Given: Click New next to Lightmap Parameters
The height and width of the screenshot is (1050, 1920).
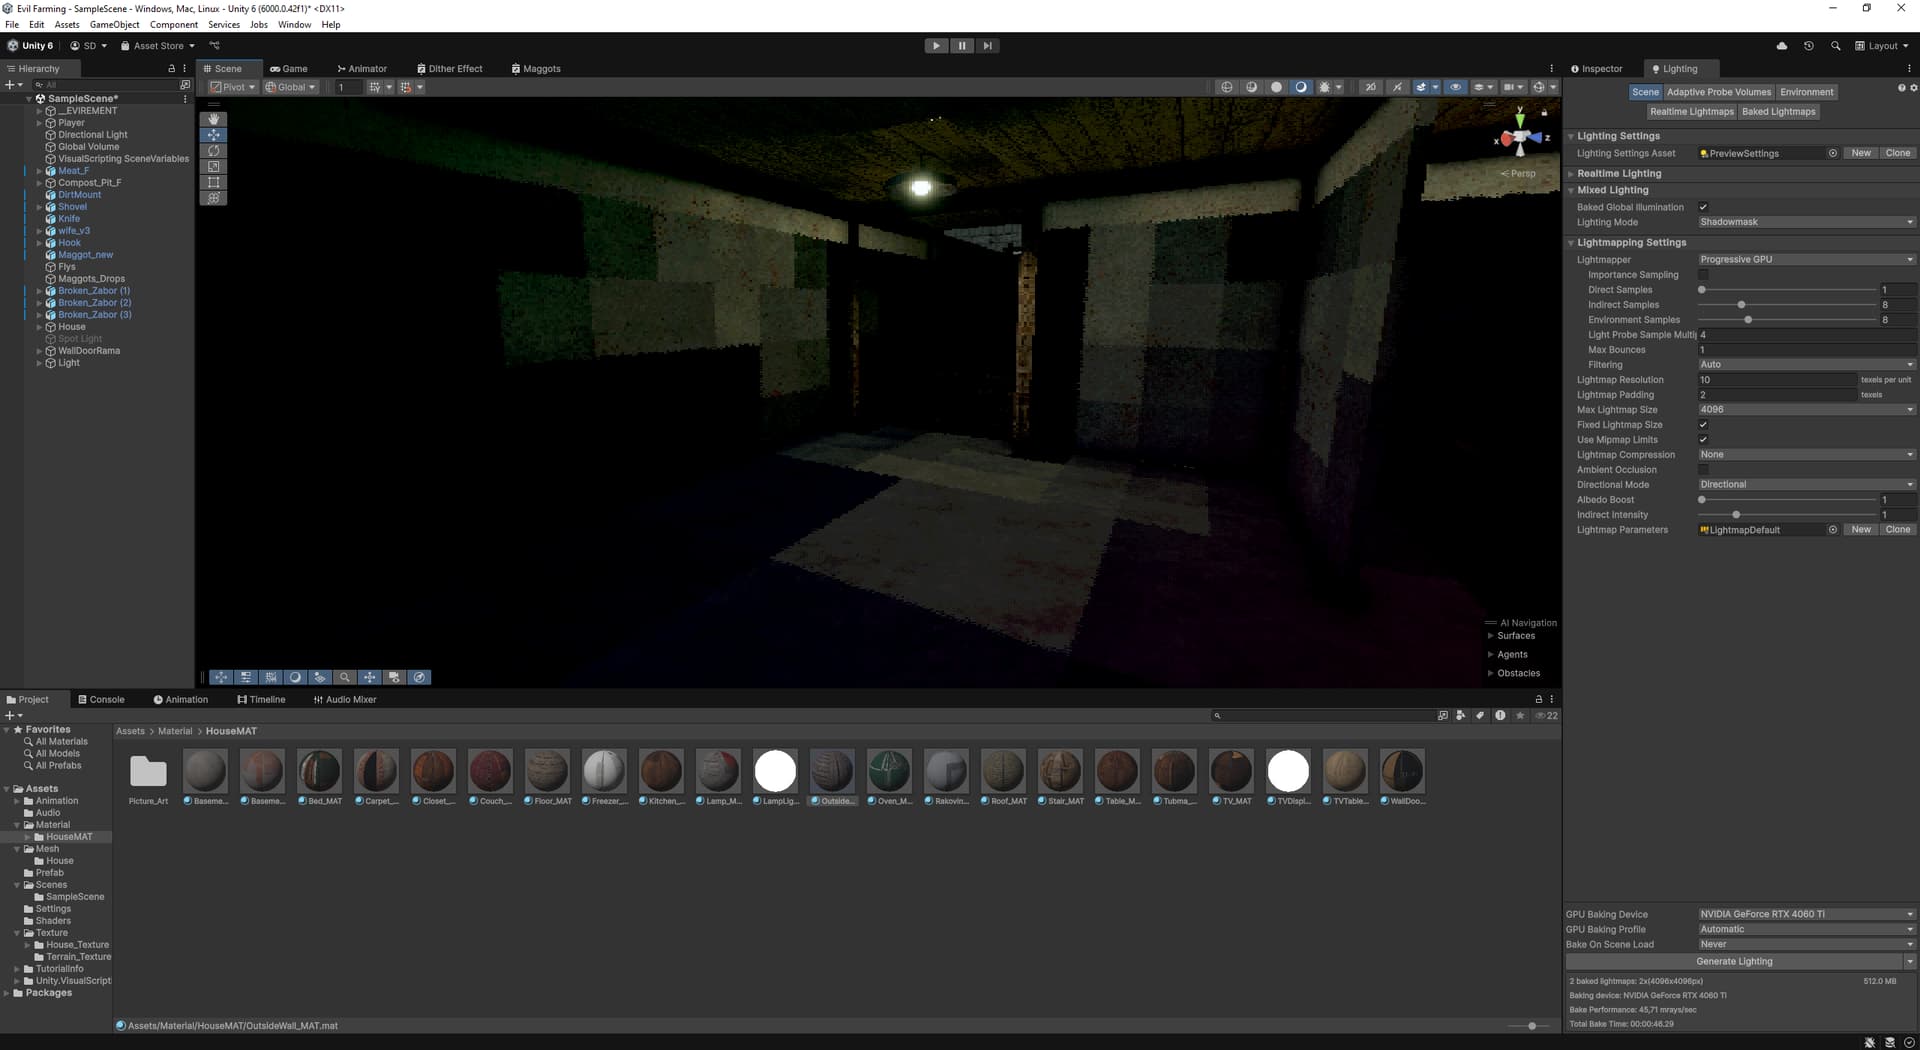Looking at the screenshot, I should 1860,529.
